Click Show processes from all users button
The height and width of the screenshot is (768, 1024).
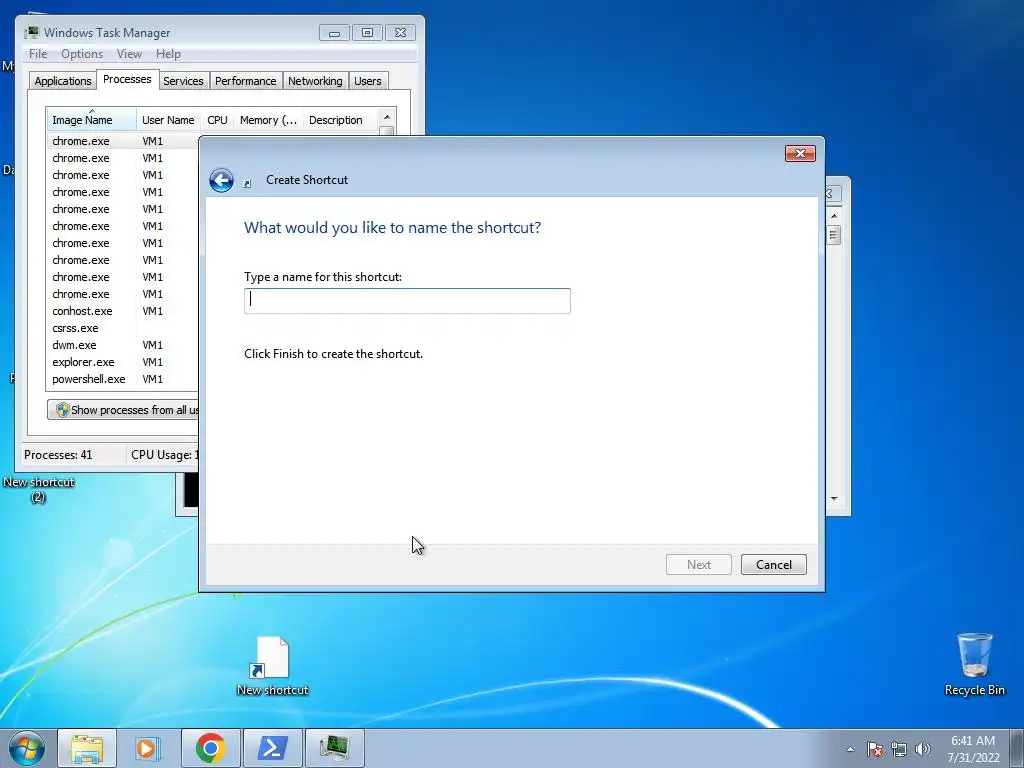pyautogui.click(x=123, y=410)
